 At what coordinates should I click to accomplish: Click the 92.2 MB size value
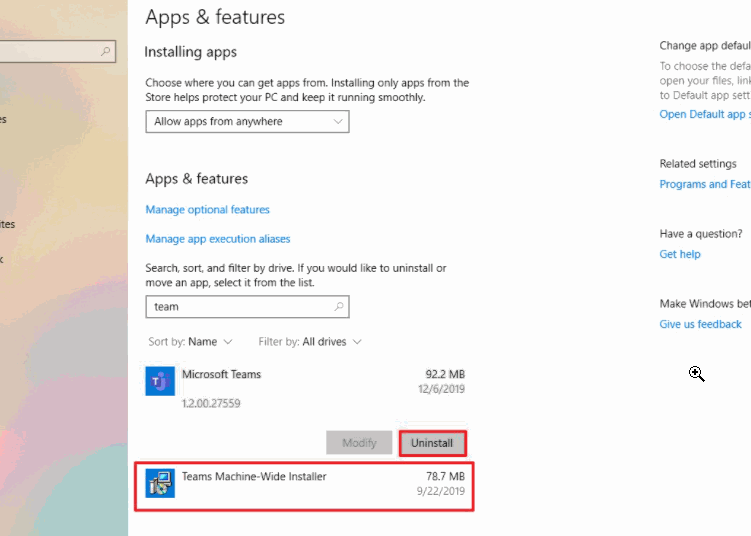tap(445, 374)
